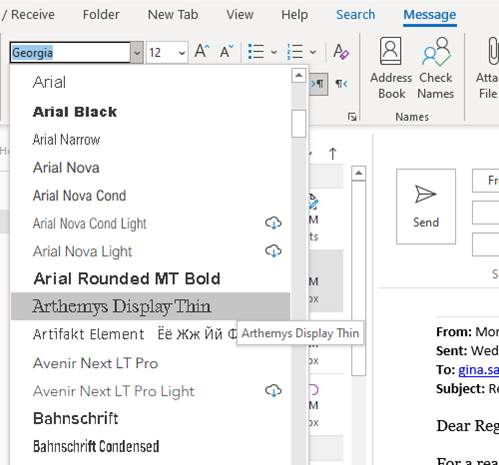The width and height of the screenshot is (499, 465).
Task: Expand the numbering style options
Action: point(313,52)
